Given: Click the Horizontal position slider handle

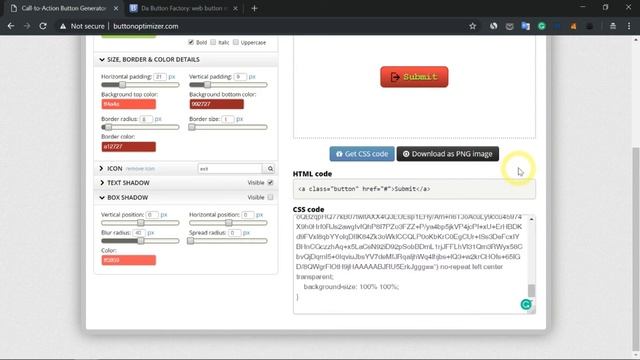Looking at the screenshot, I should pyautogui.click(x=229, y=223).
